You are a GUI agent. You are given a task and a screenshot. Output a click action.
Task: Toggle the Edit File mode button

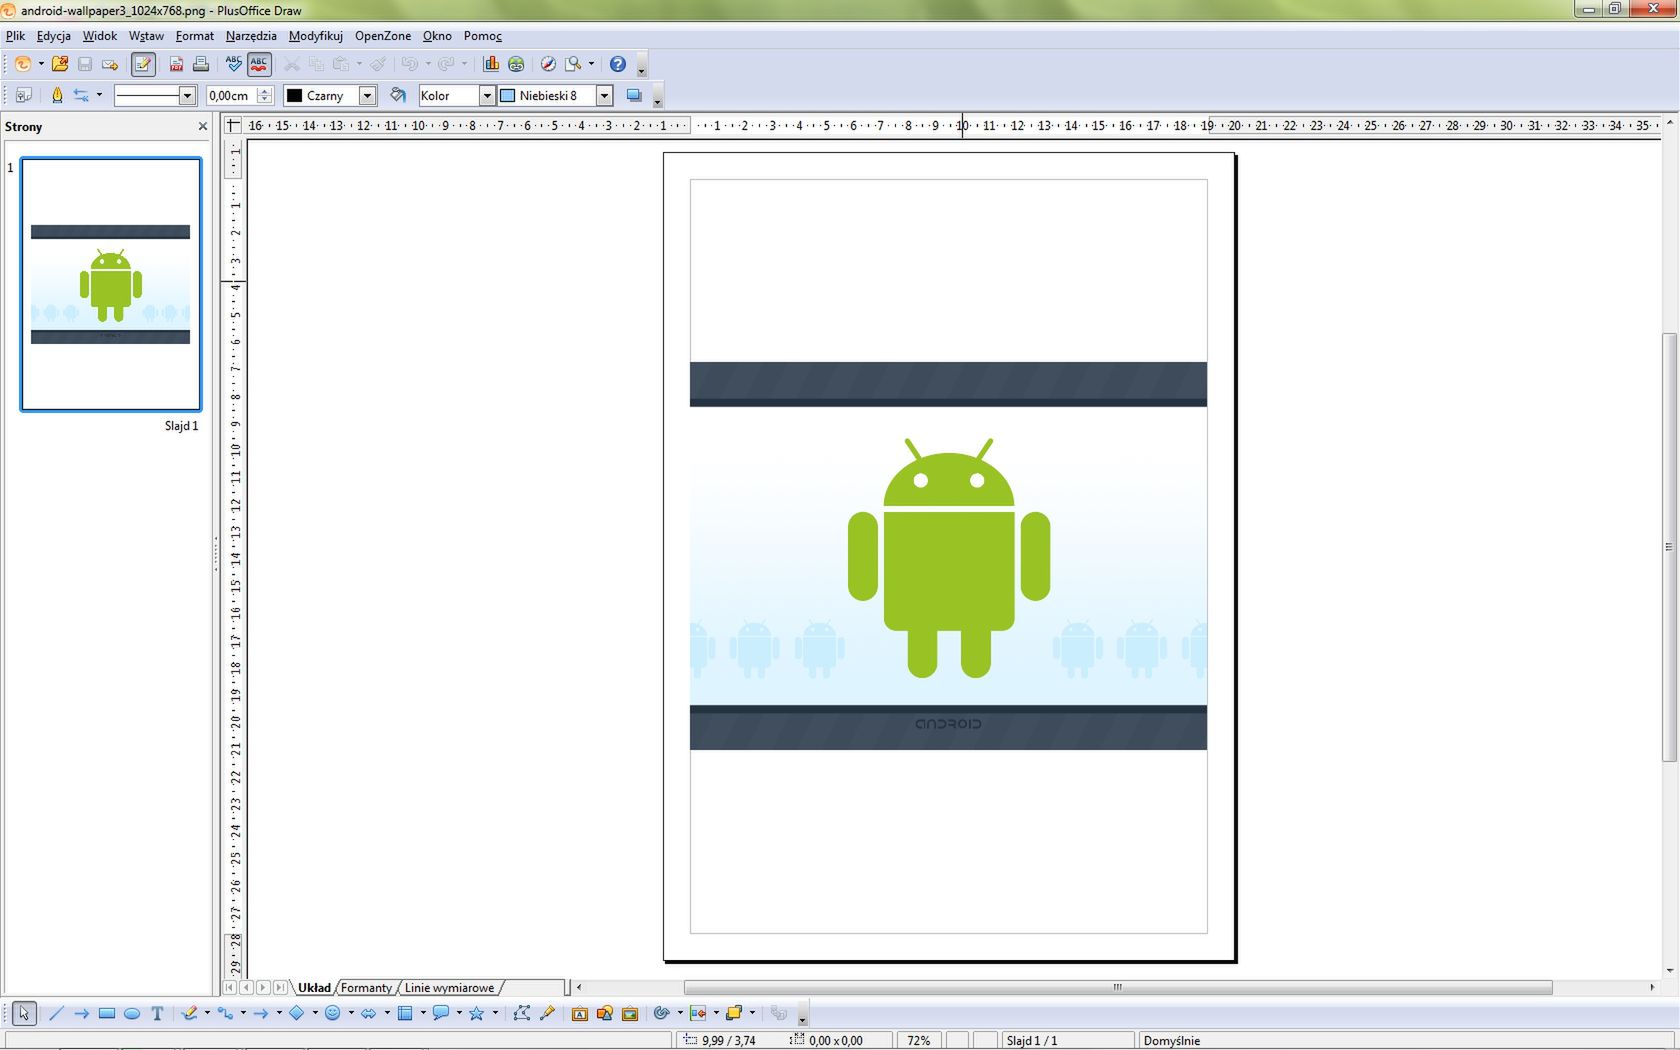pos(143,64)
